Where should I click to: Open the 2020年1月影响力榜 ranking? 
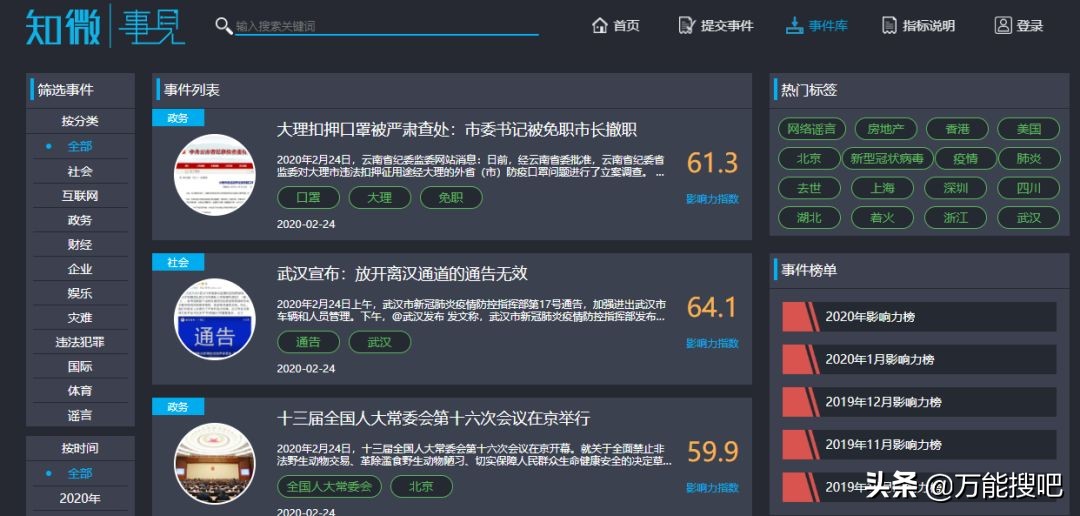click(919, 360)
